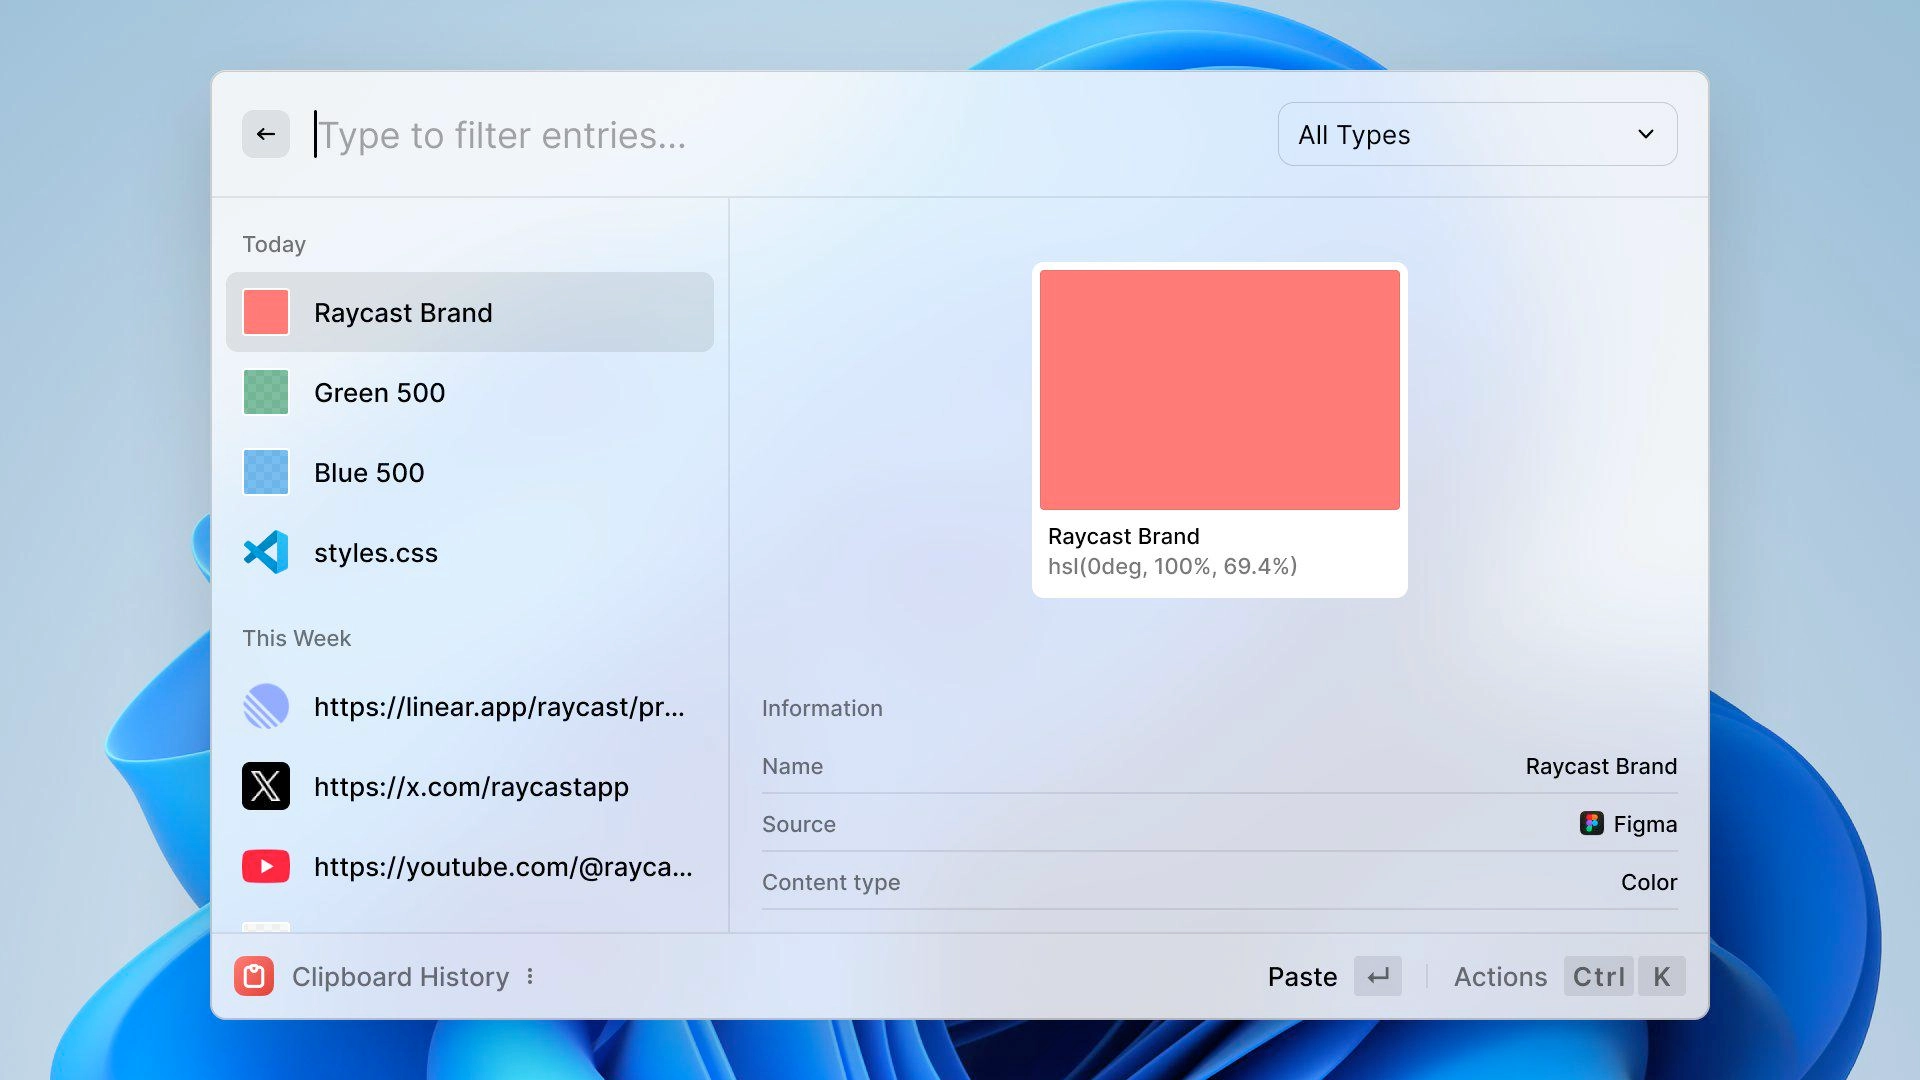Open the Actions menu button
The height and width of the screenshot is (1080, 1920).
tap(1500, 976)
